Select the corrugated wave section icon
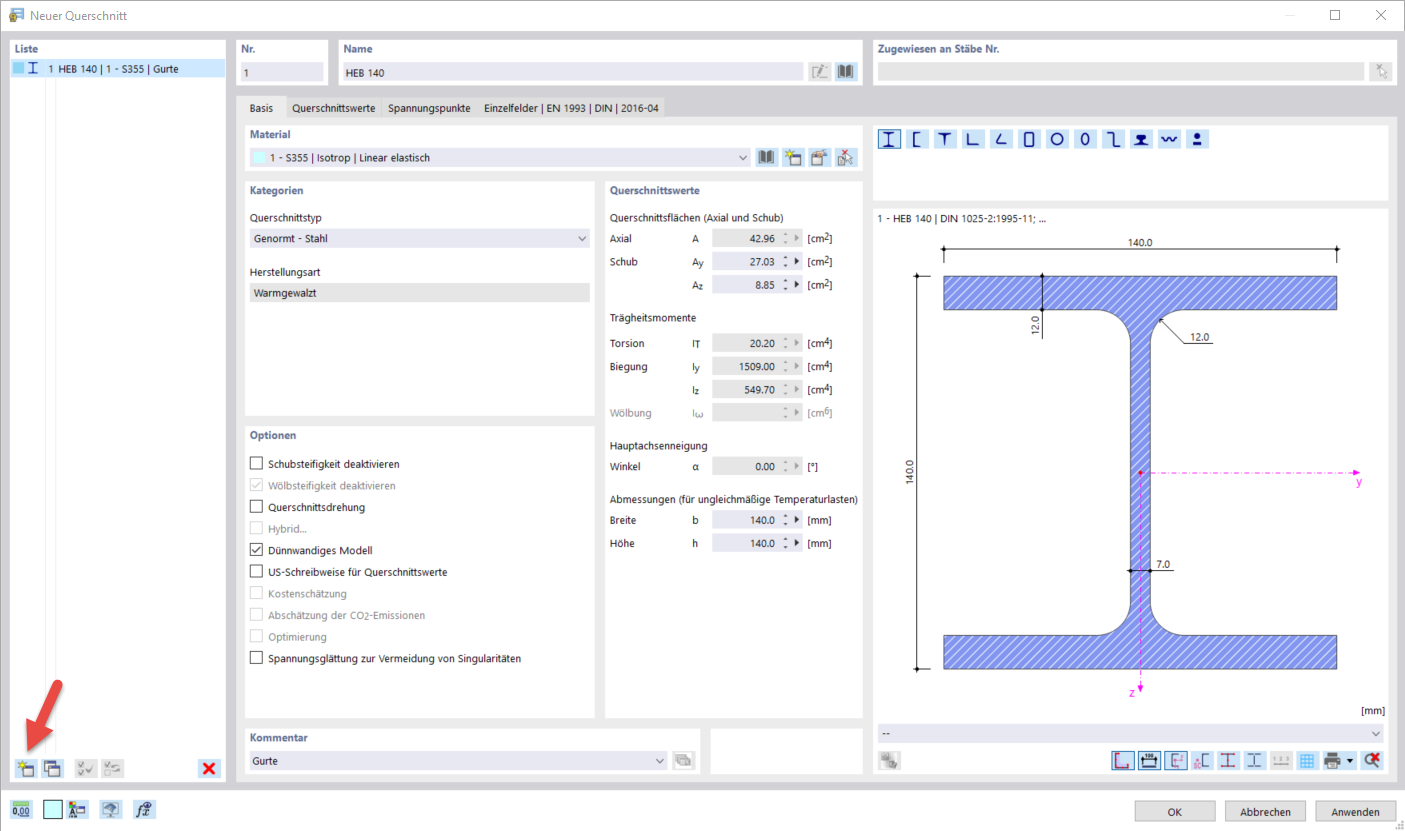This screenshot has height=831, width=1405. (x=1169, y=139)
